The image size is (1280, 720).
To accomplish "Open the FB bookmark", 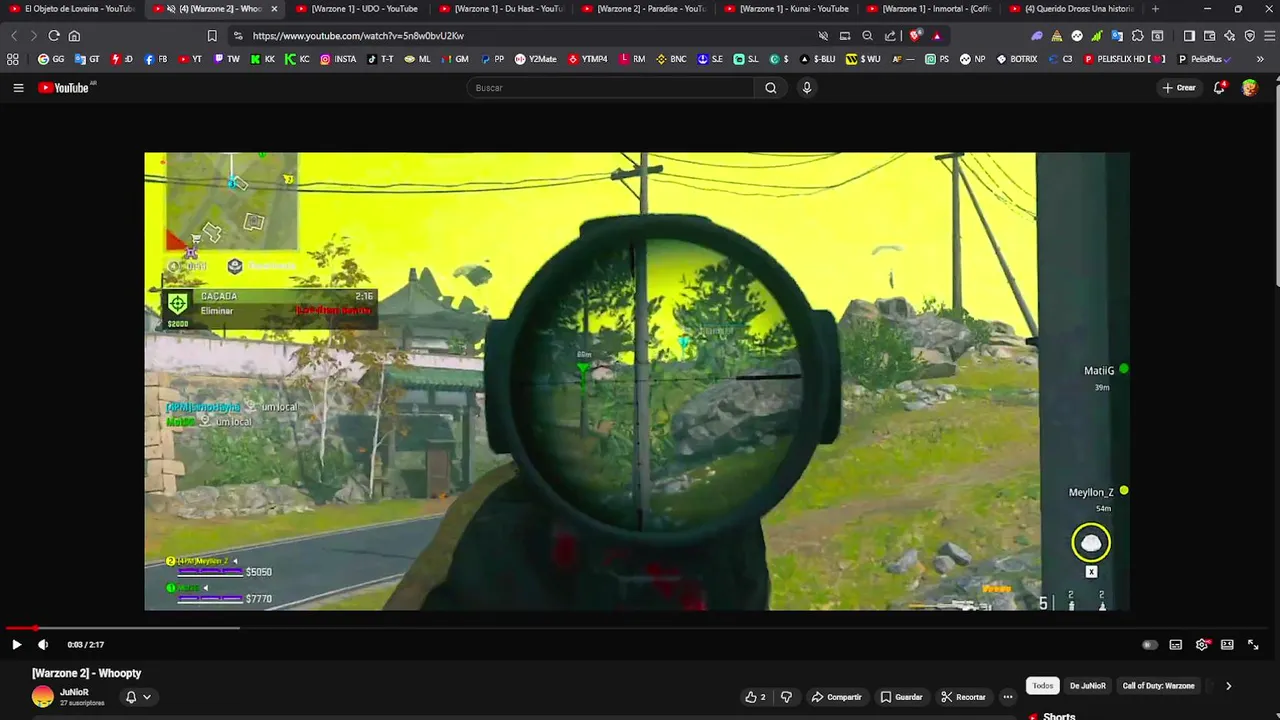I will click(x=156, y=59).
